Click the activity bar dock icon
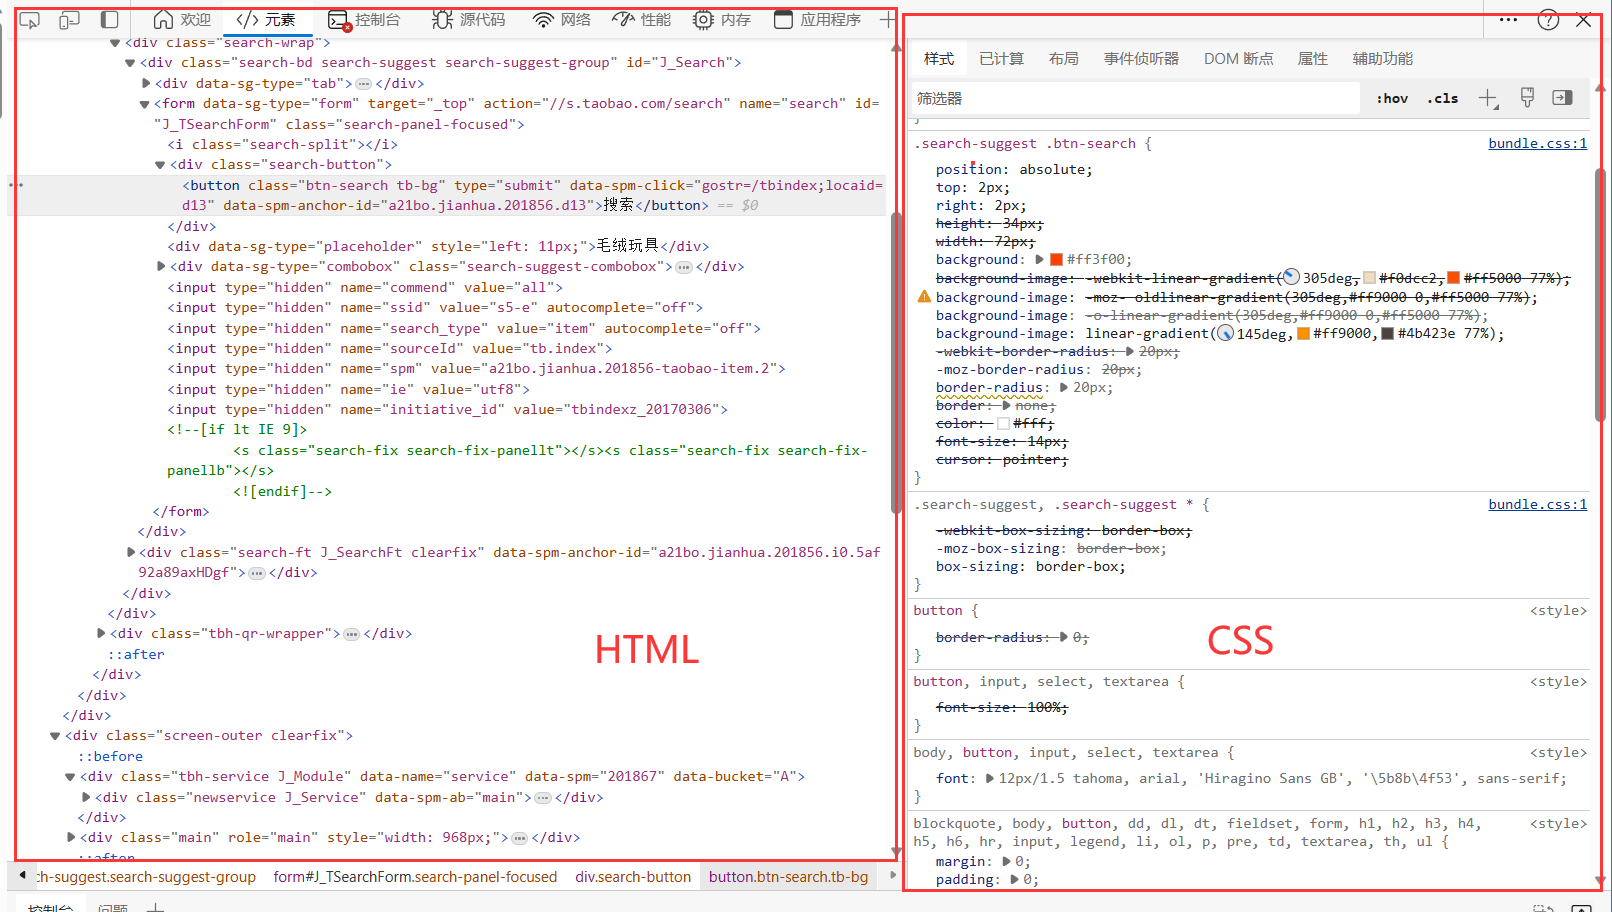Viewport: 1612px width, 912px height. click(110, 20)
